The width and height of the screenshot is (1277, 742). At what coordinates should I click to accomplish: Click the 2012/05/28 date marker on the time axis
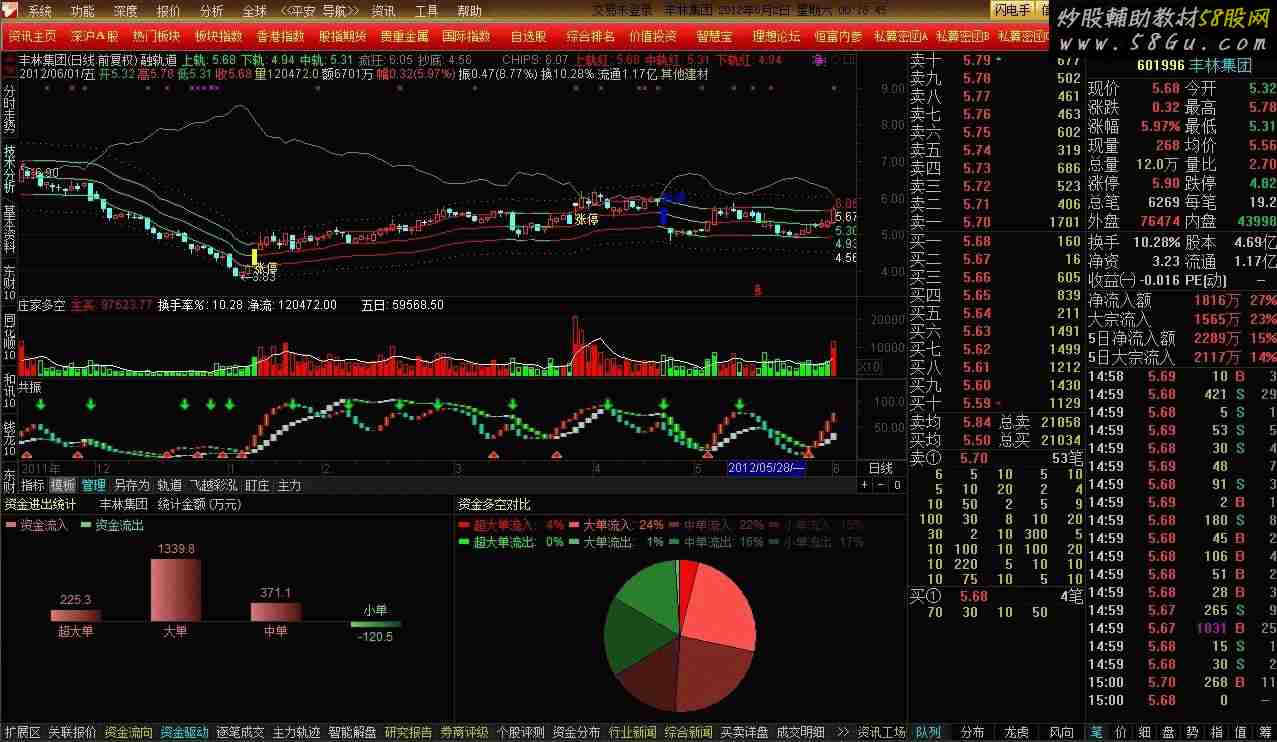[767, 468]
